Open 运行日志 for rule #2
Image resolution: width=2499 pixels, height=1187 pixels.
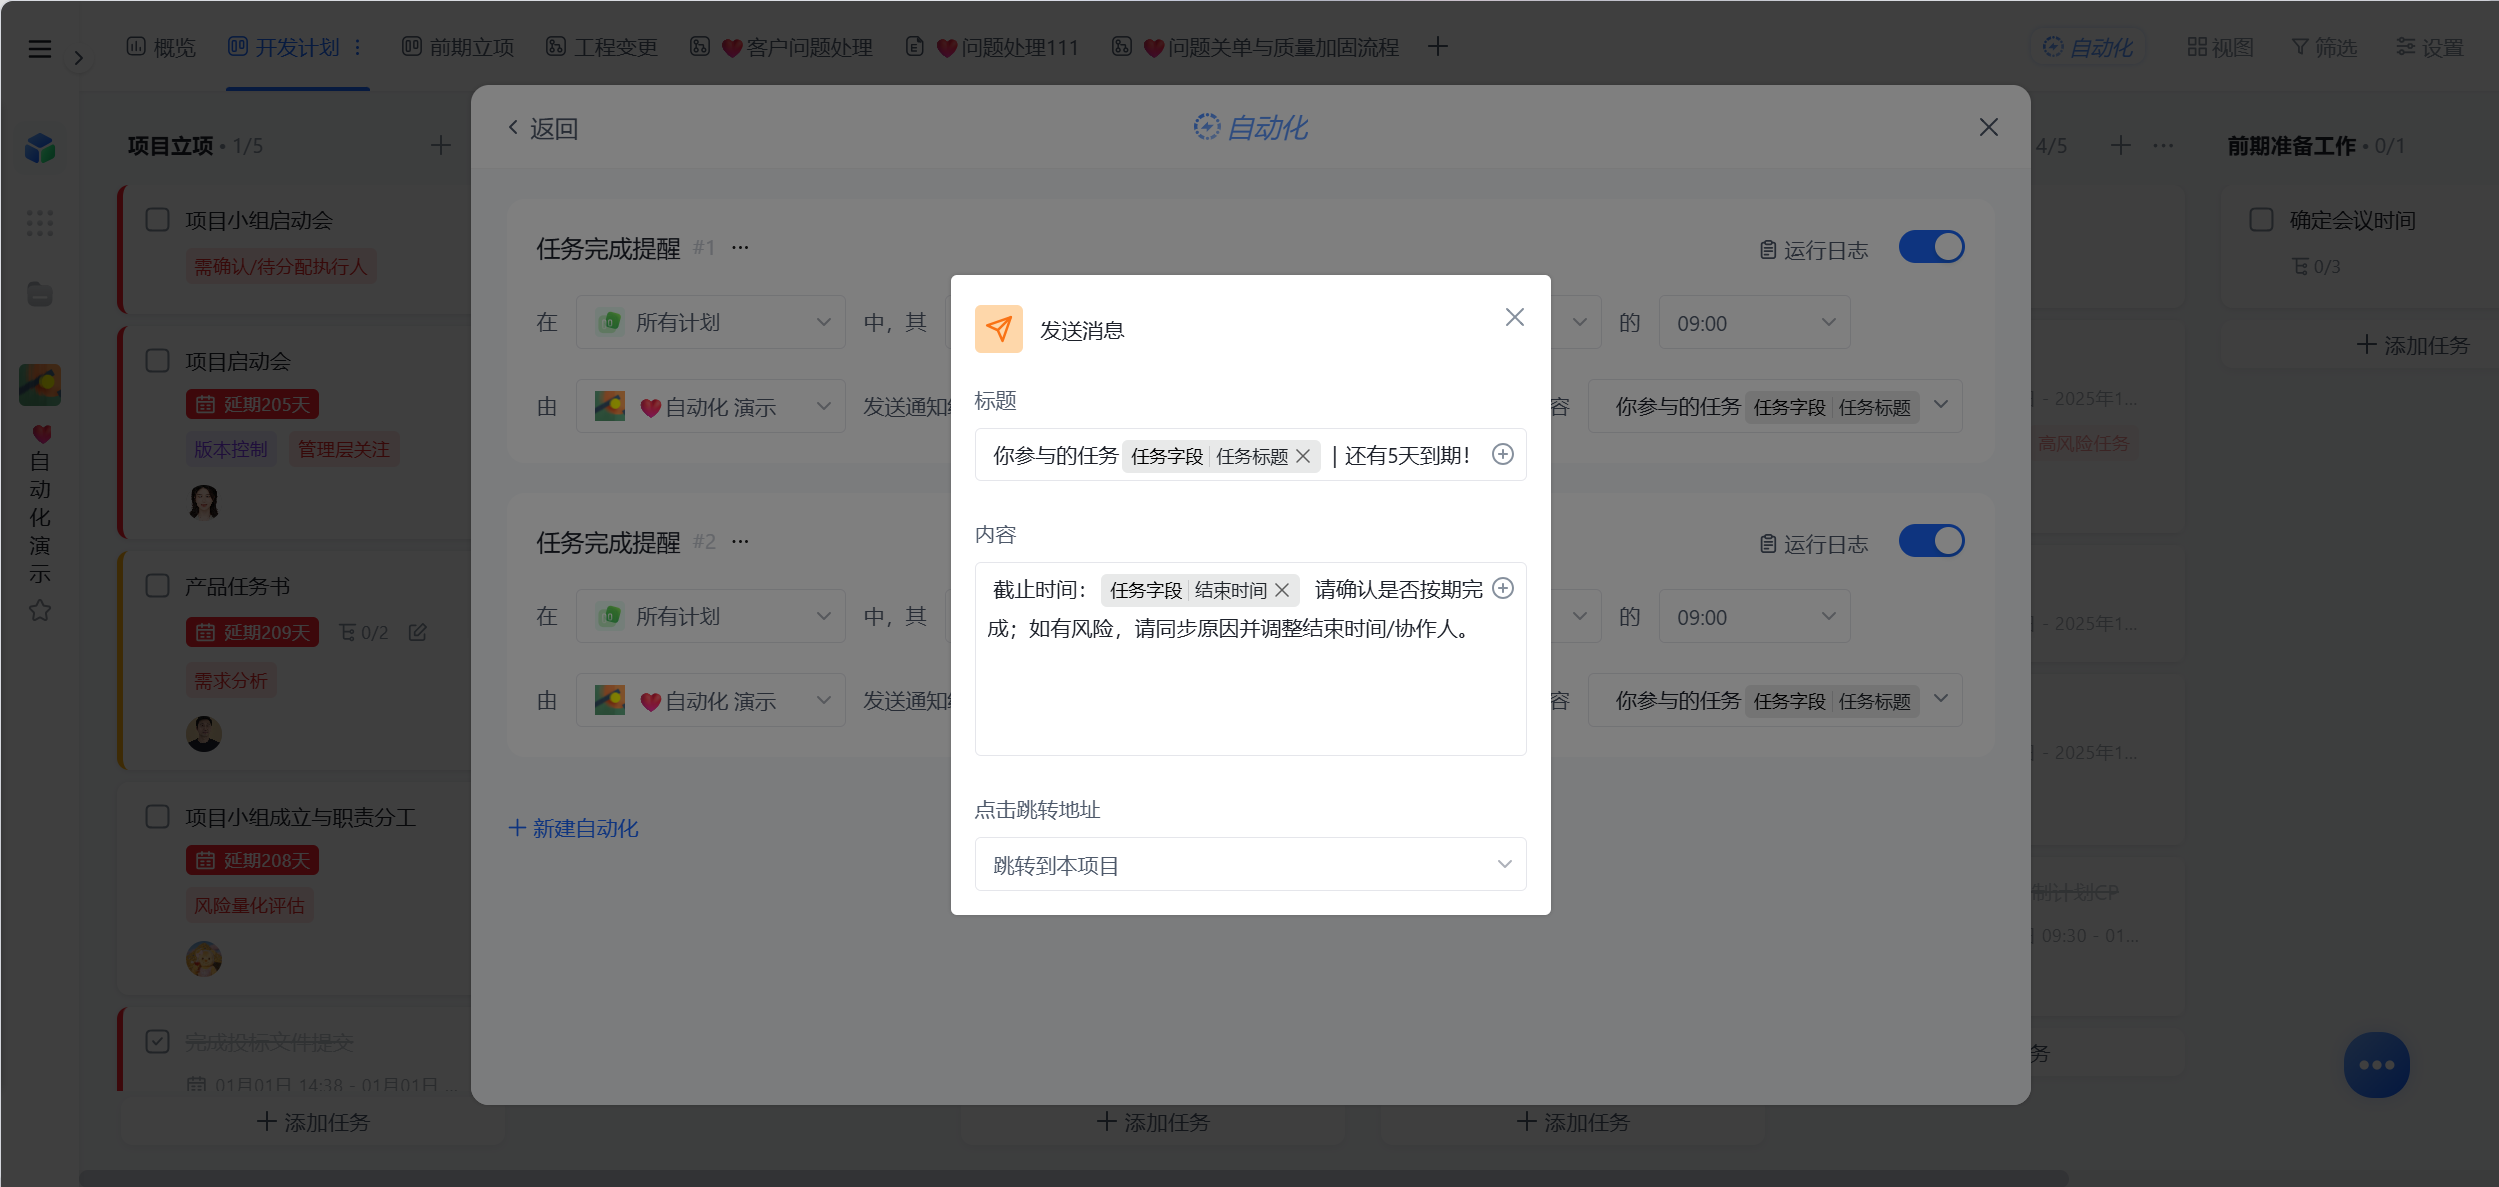(1813, 544)
